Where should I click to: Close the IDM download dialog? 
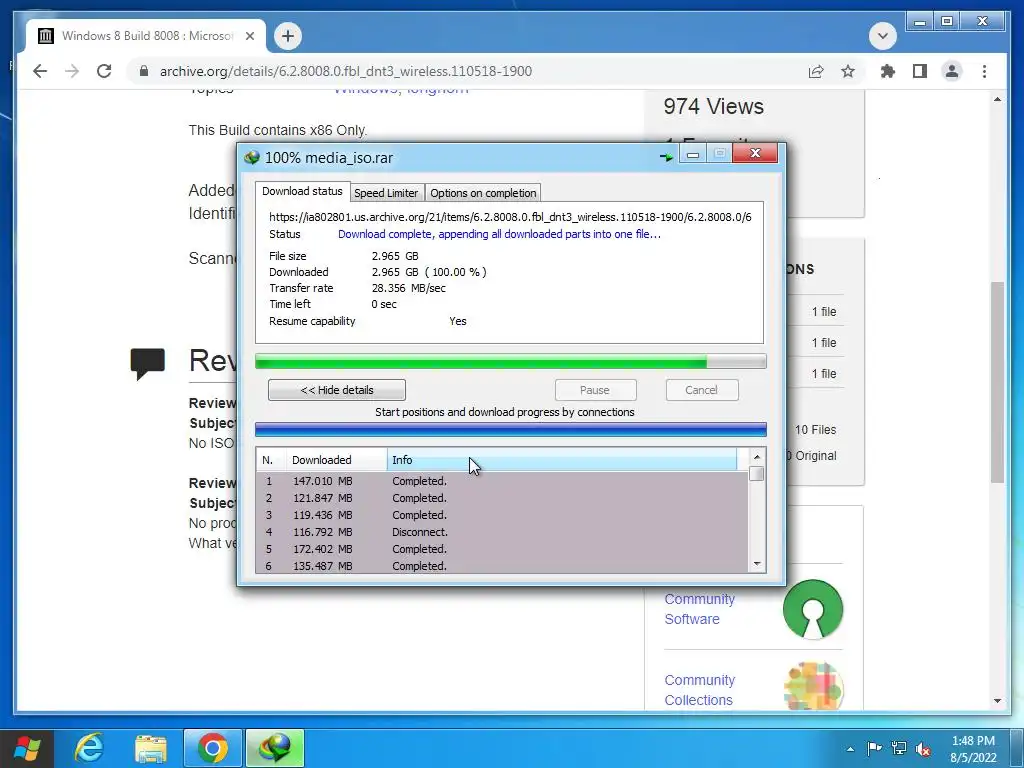pos(755,153)
